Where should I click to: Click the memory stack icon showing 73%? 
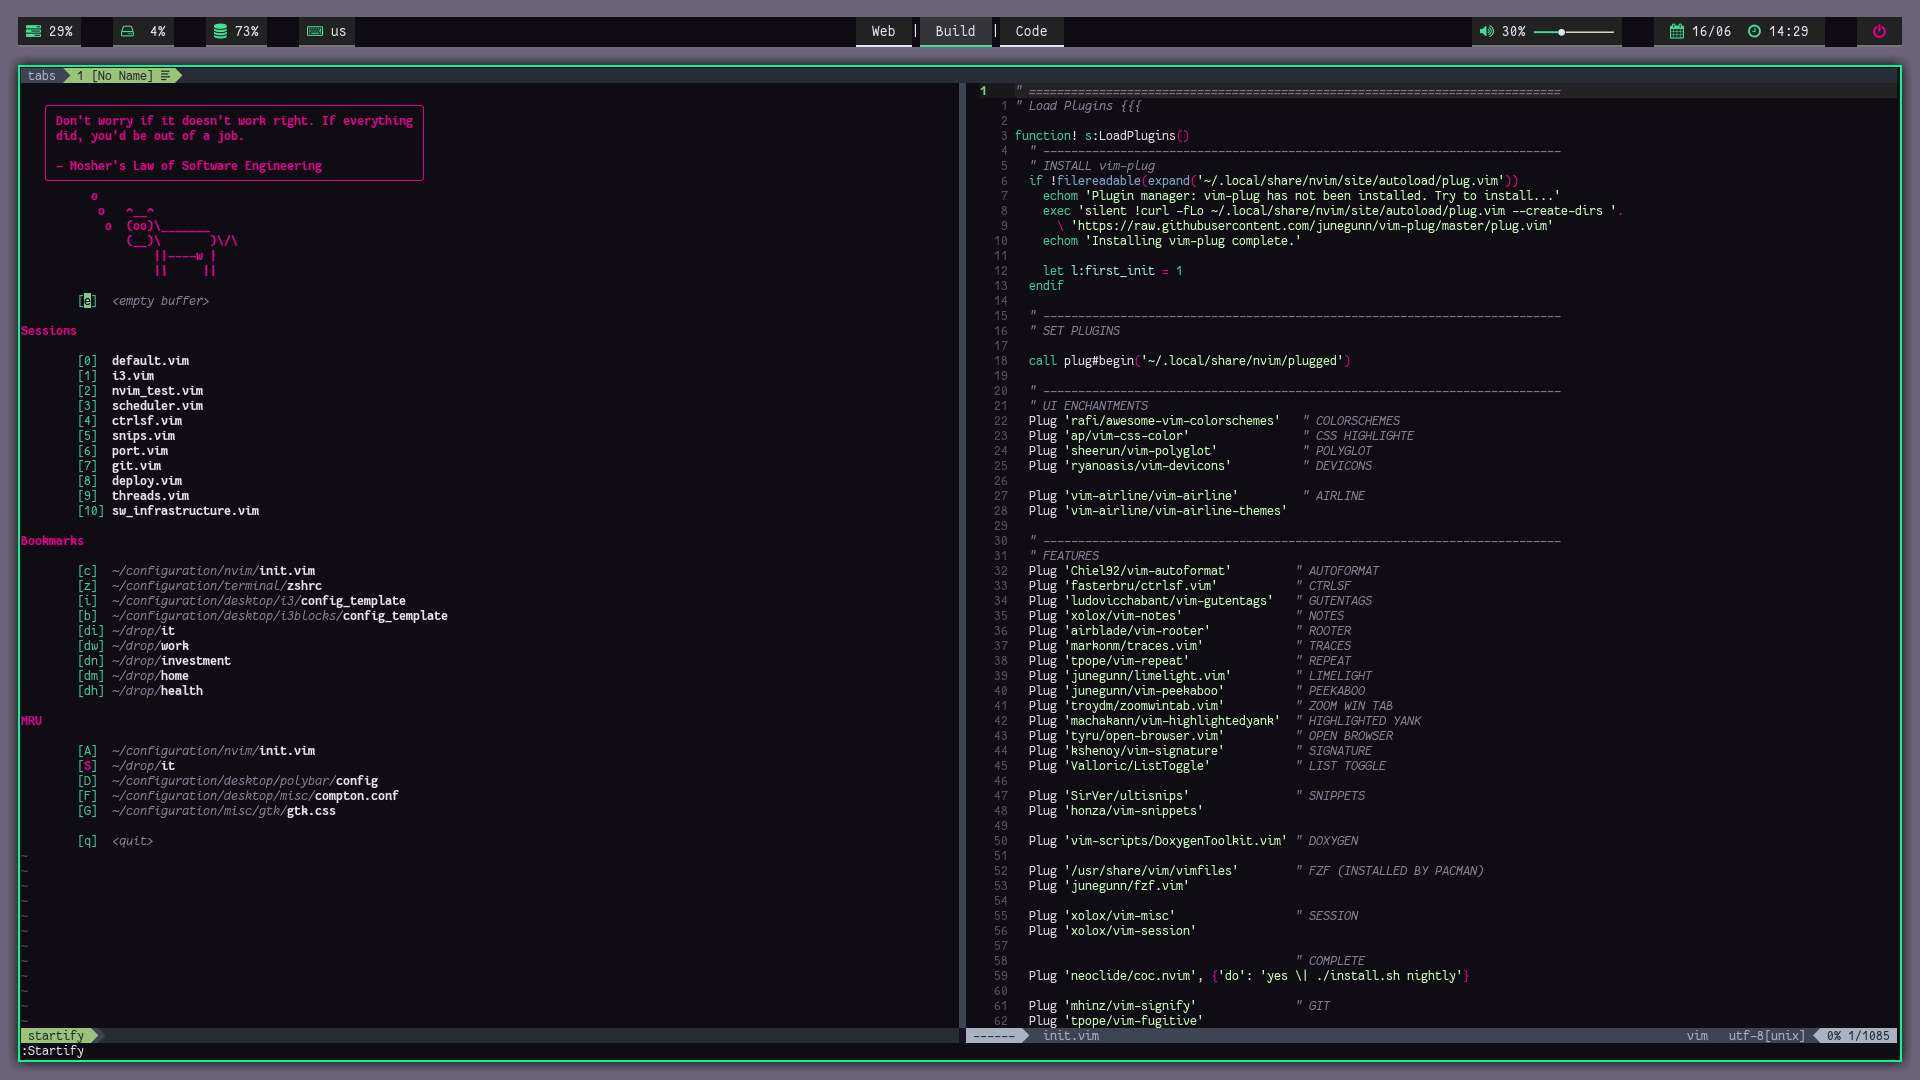click(x=220, y=31)
